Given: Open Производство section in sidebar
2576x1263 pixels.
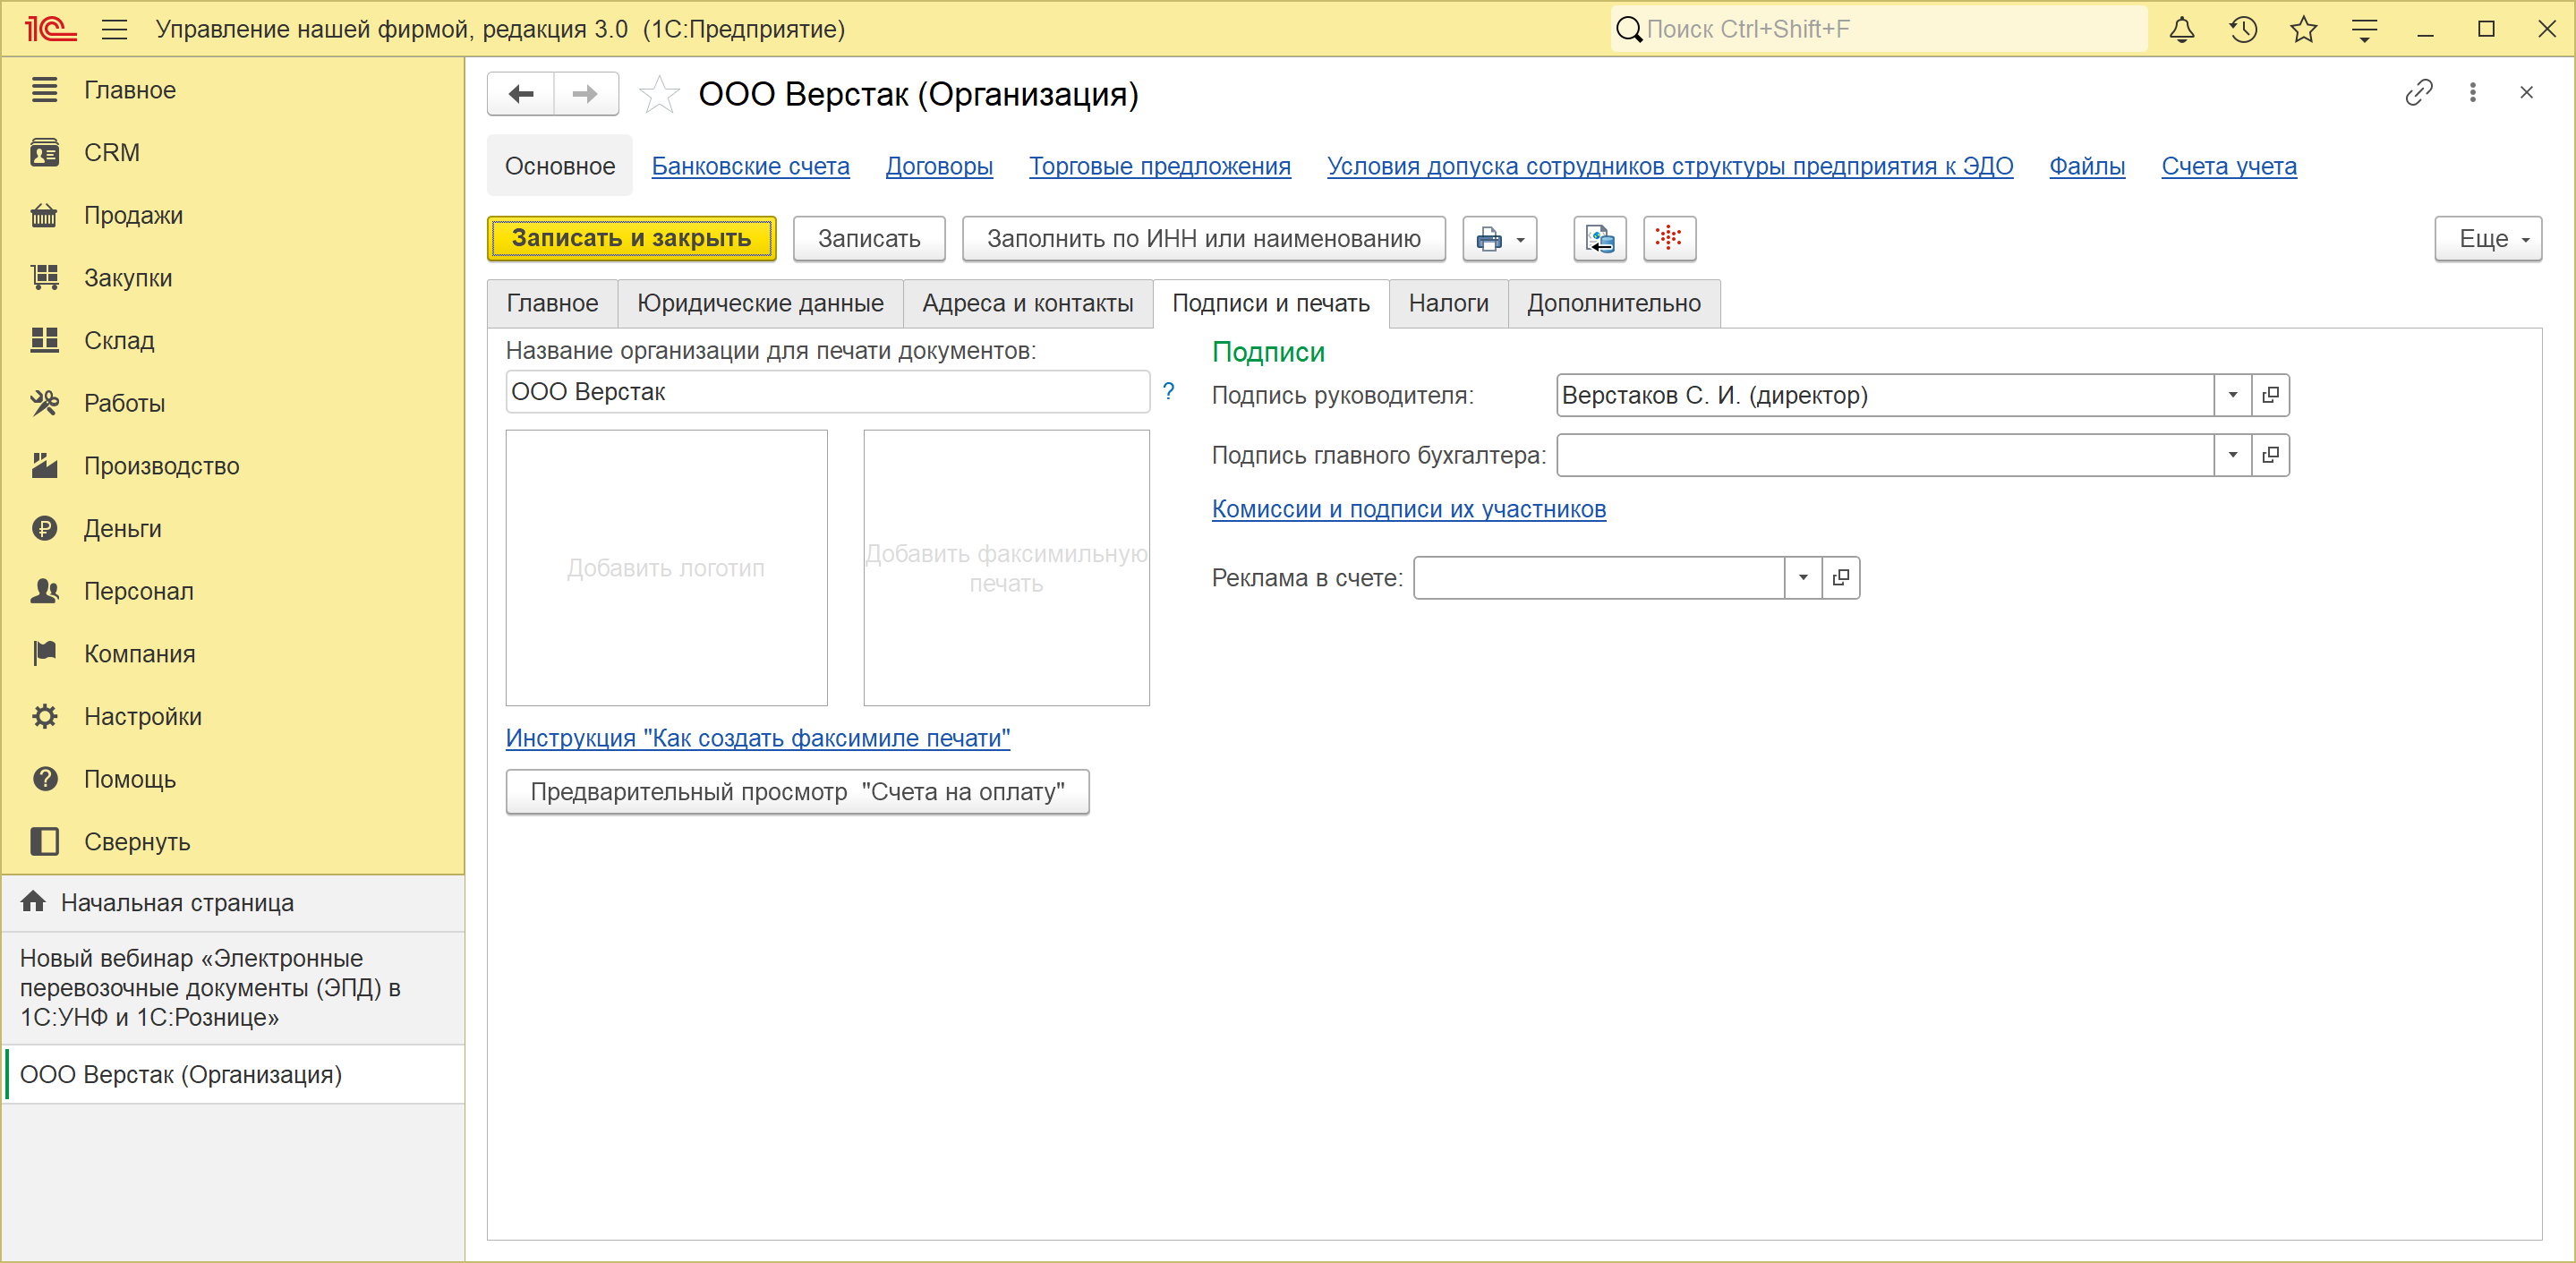Looking at the screenshot, I should (233, 466).
